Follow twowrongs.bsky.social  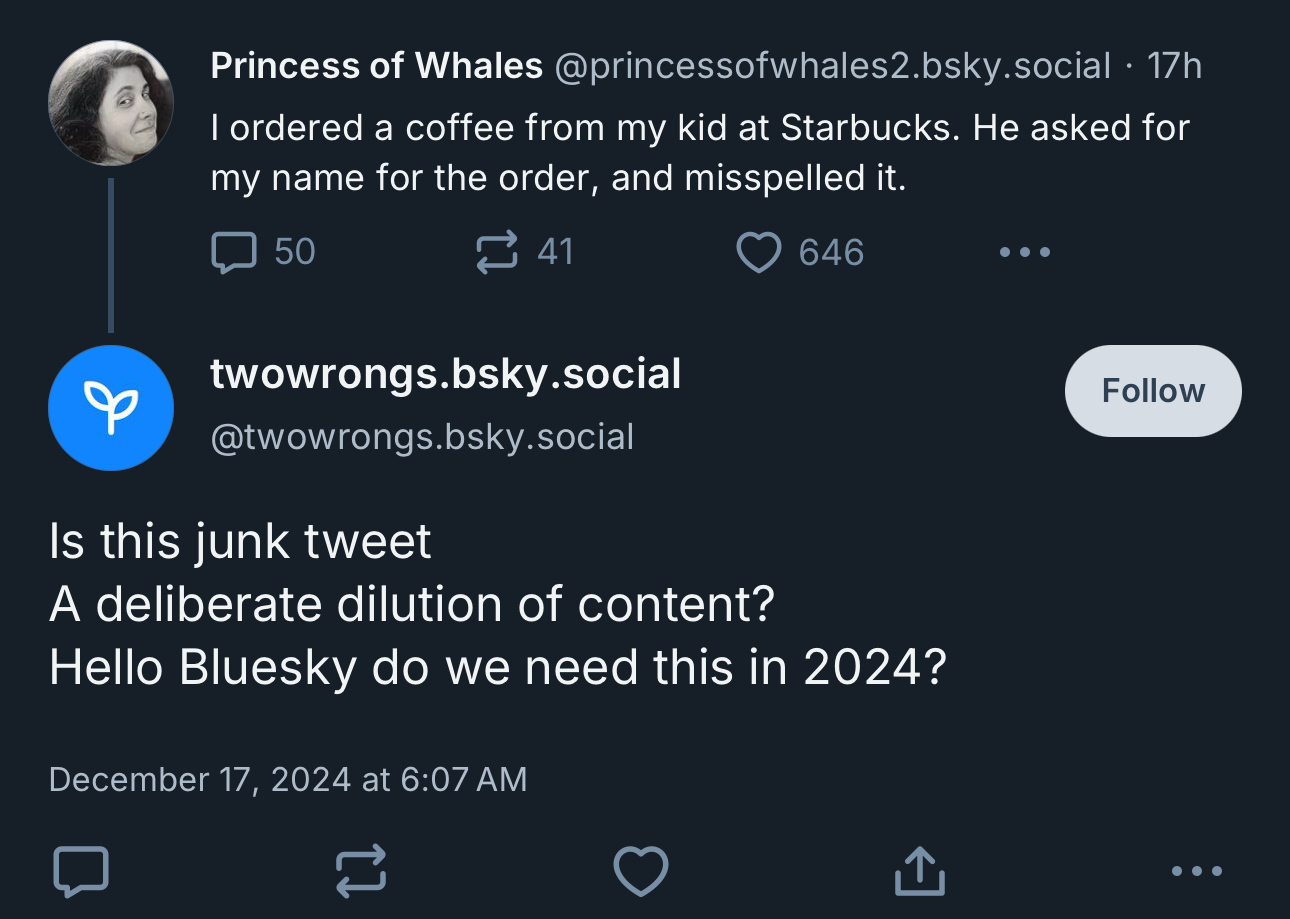click(1153, 391)
